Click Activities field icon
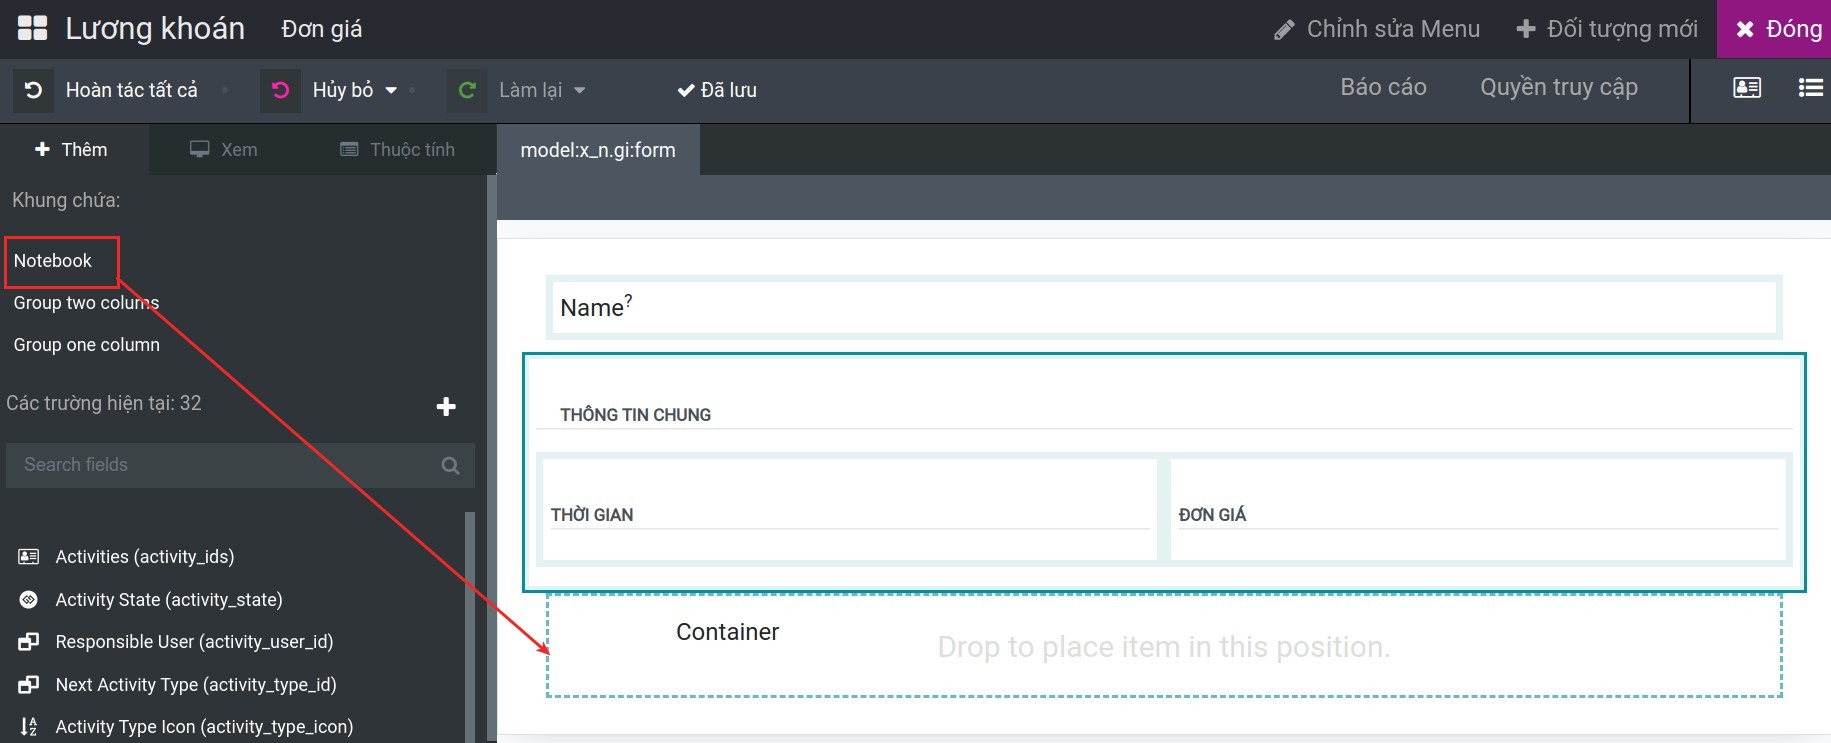 pyautogui.click(x=29, y=556)
